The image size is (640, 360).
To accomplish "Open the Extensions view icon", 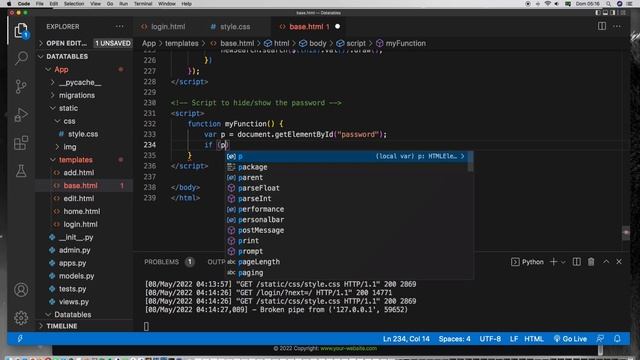I will [21, 143].
